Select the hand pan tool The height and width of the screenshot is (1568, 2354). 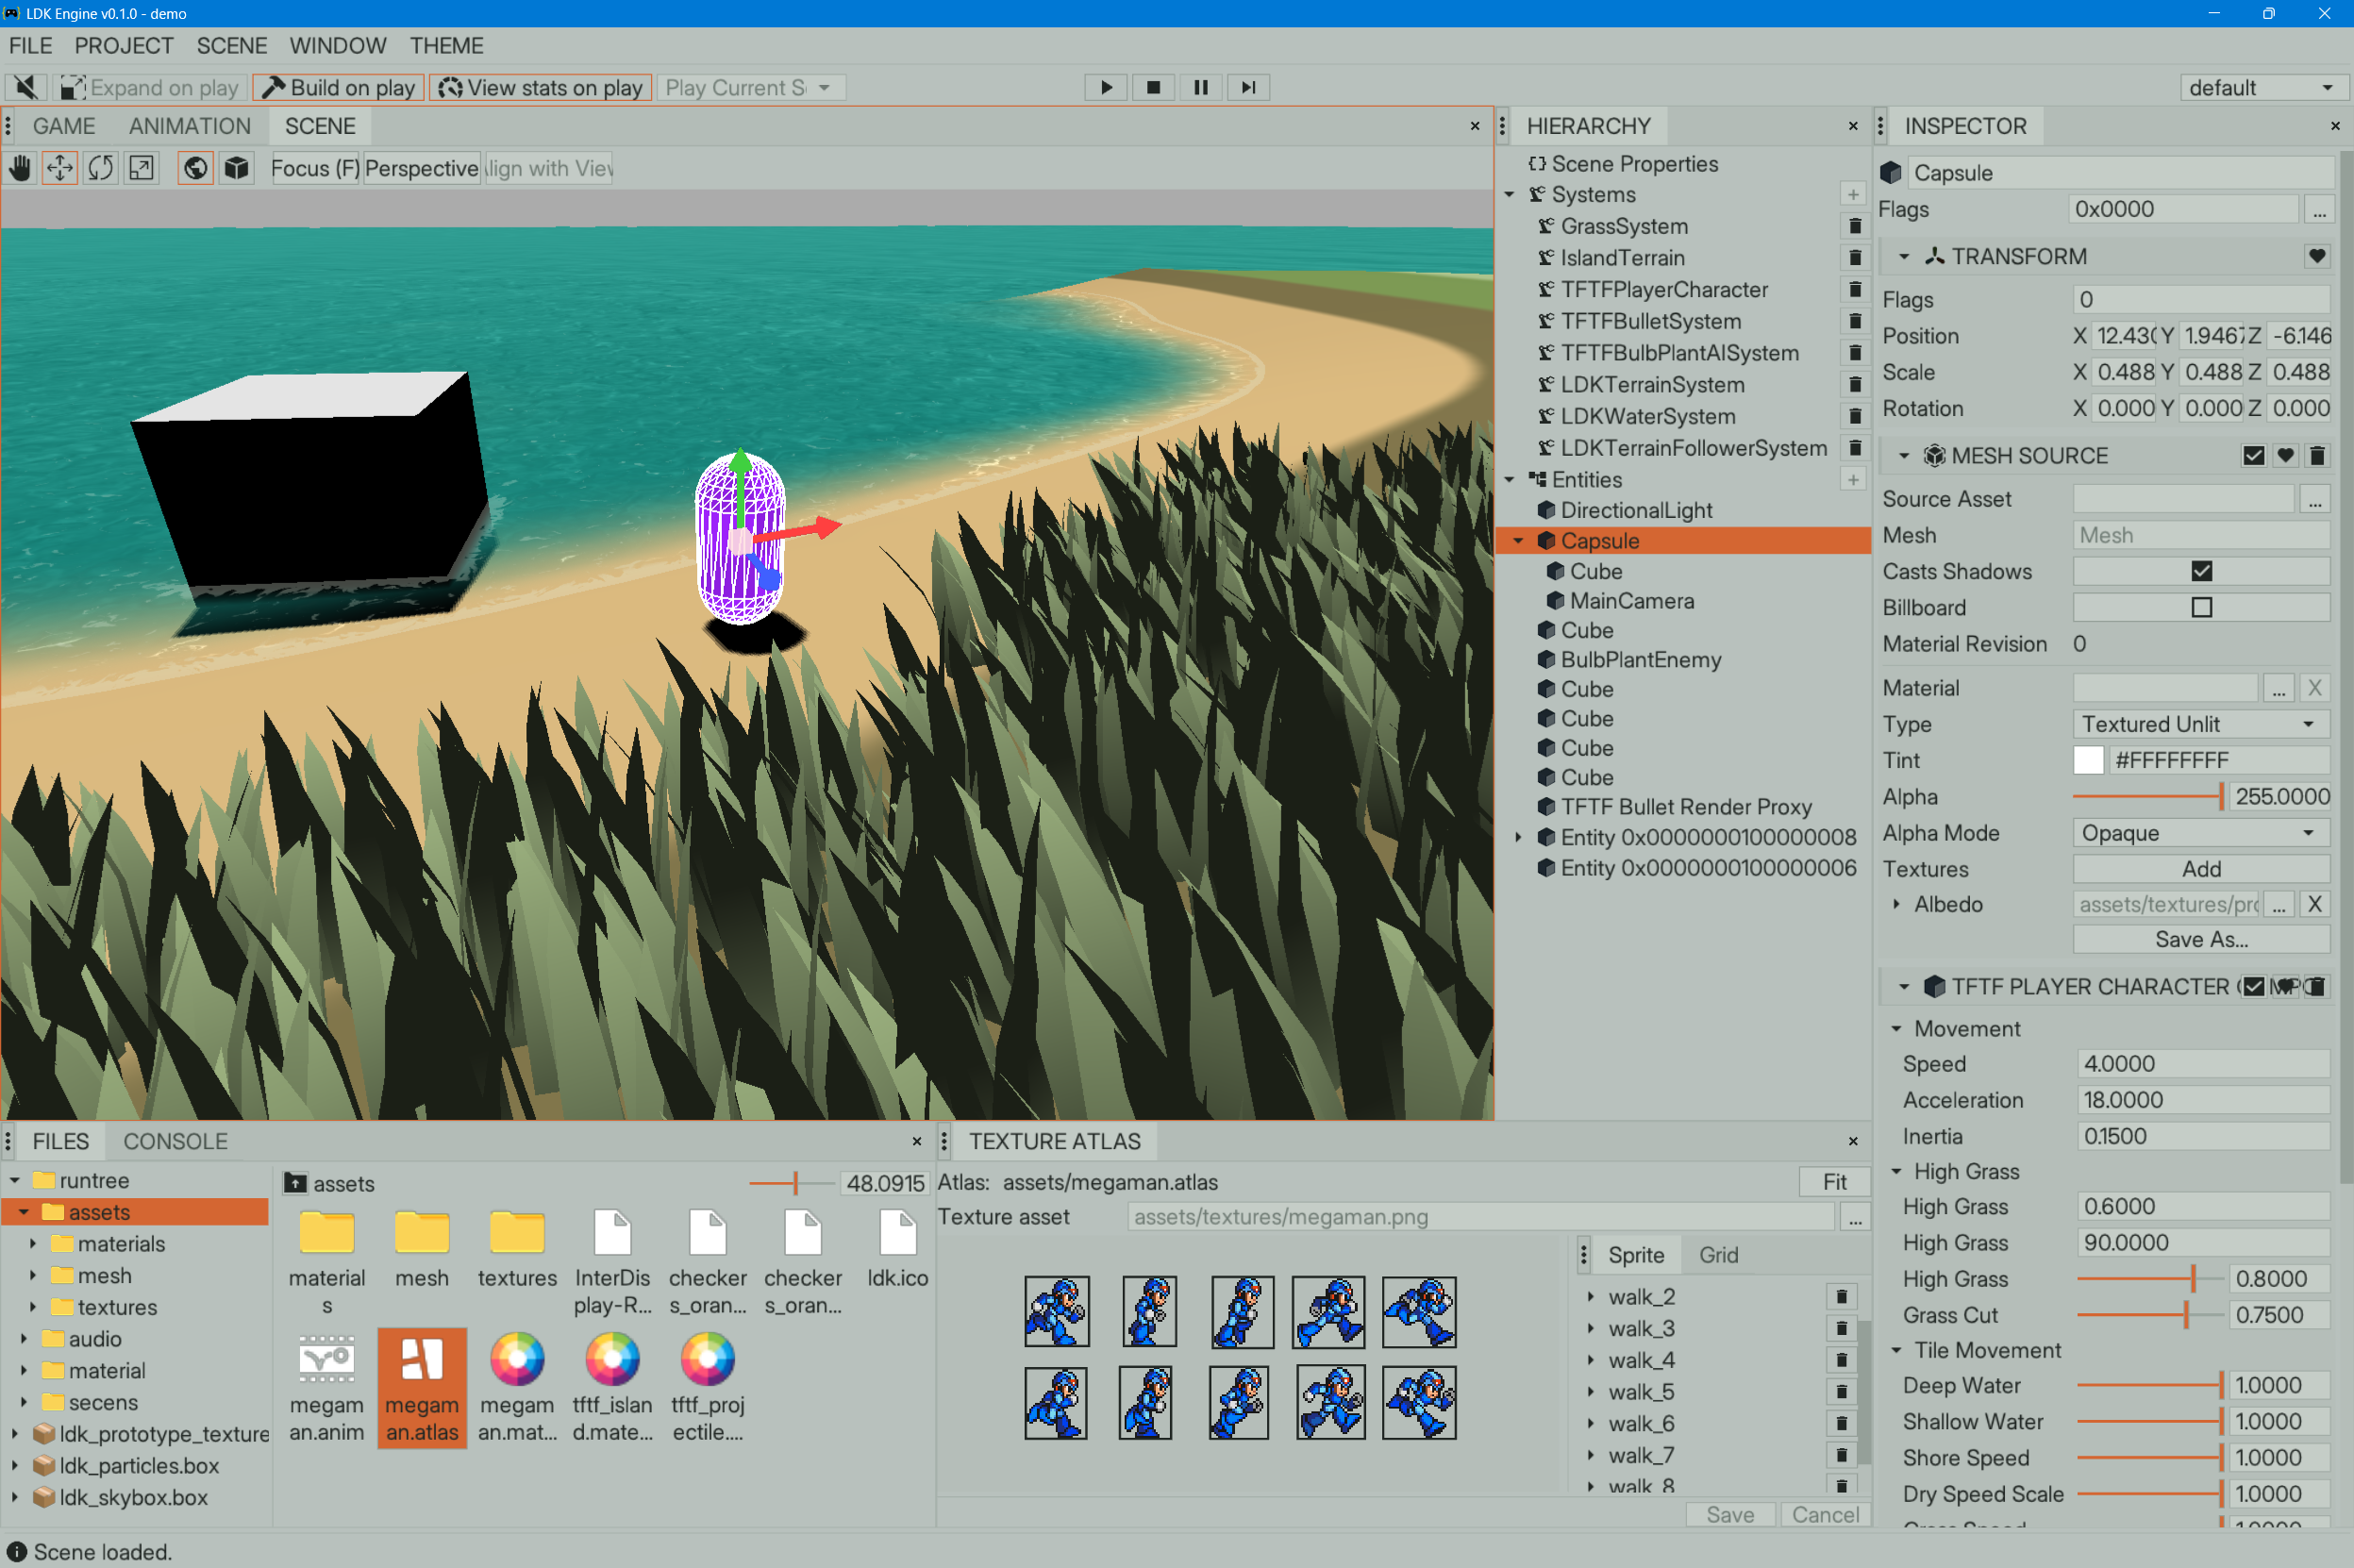click(x=20, y=168)
